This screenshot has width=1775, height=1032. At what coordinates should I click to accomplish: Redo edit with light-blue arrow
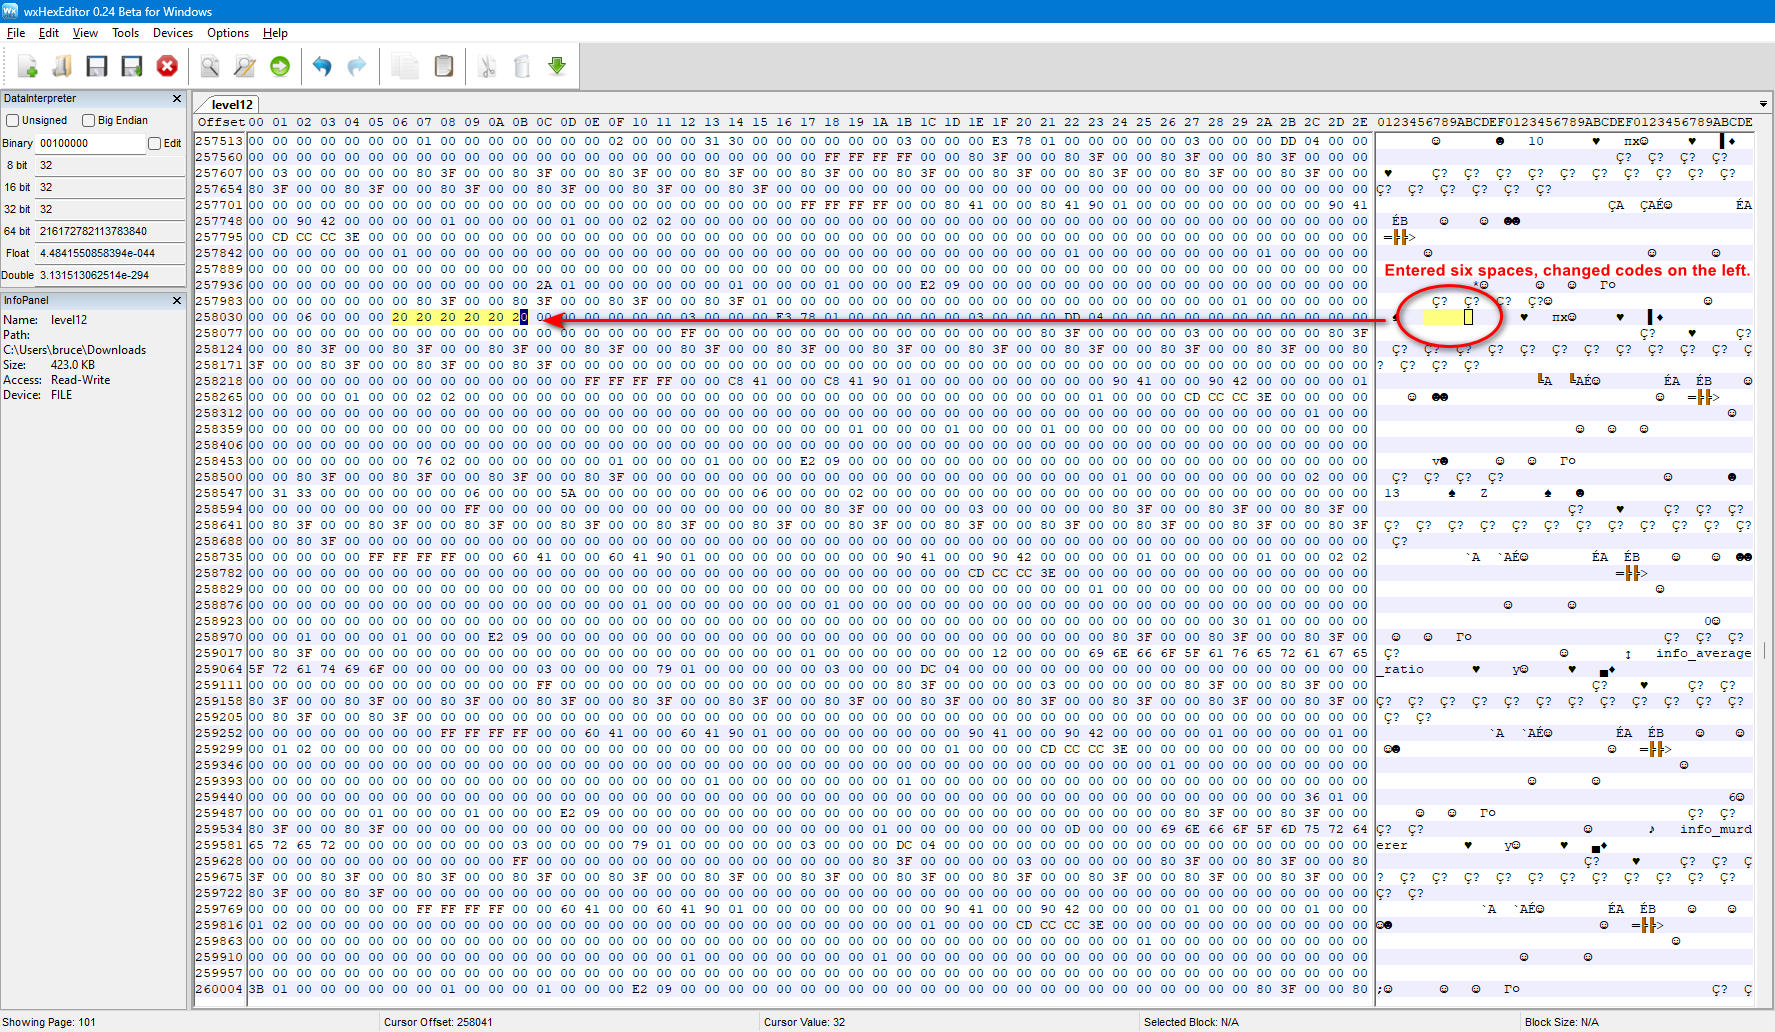coord(357,66)
